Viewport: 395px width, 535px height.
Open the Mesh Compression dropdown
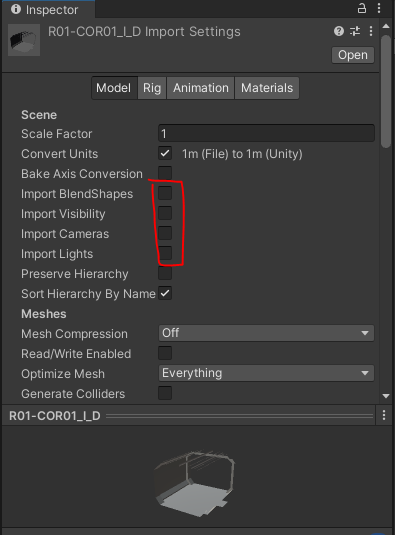point(266,333)
